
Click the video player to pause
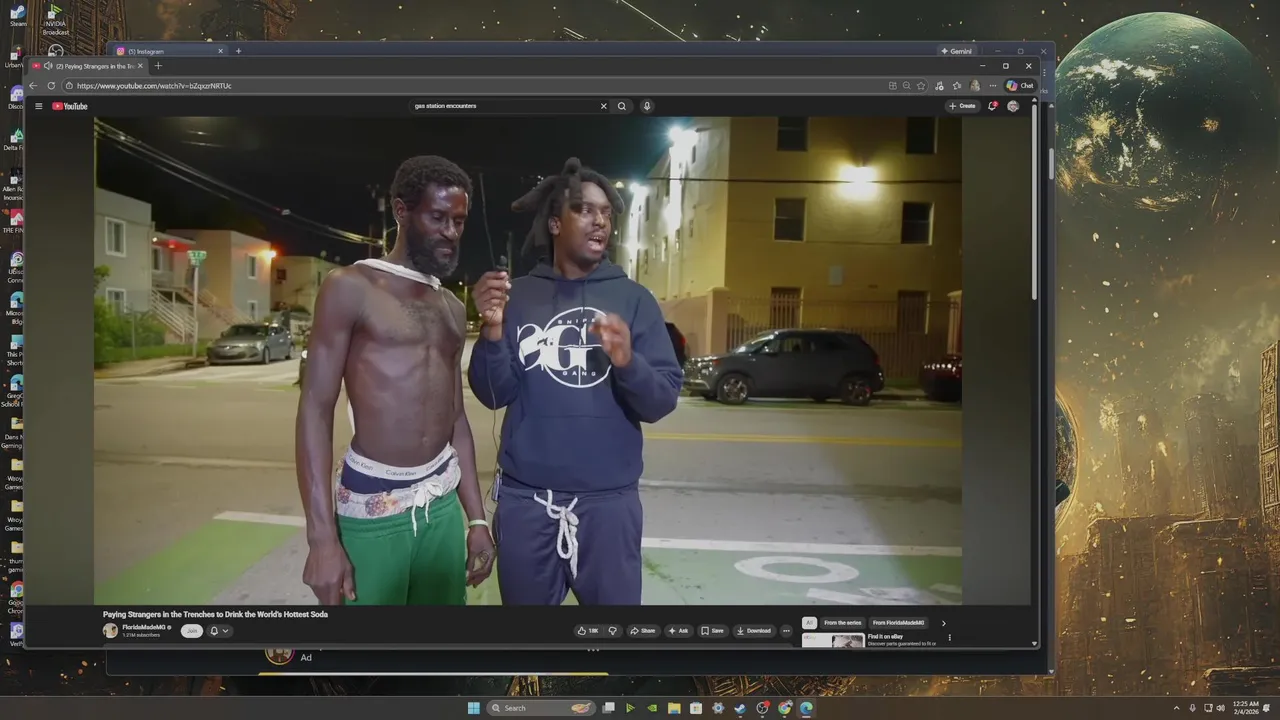[528, 360]
